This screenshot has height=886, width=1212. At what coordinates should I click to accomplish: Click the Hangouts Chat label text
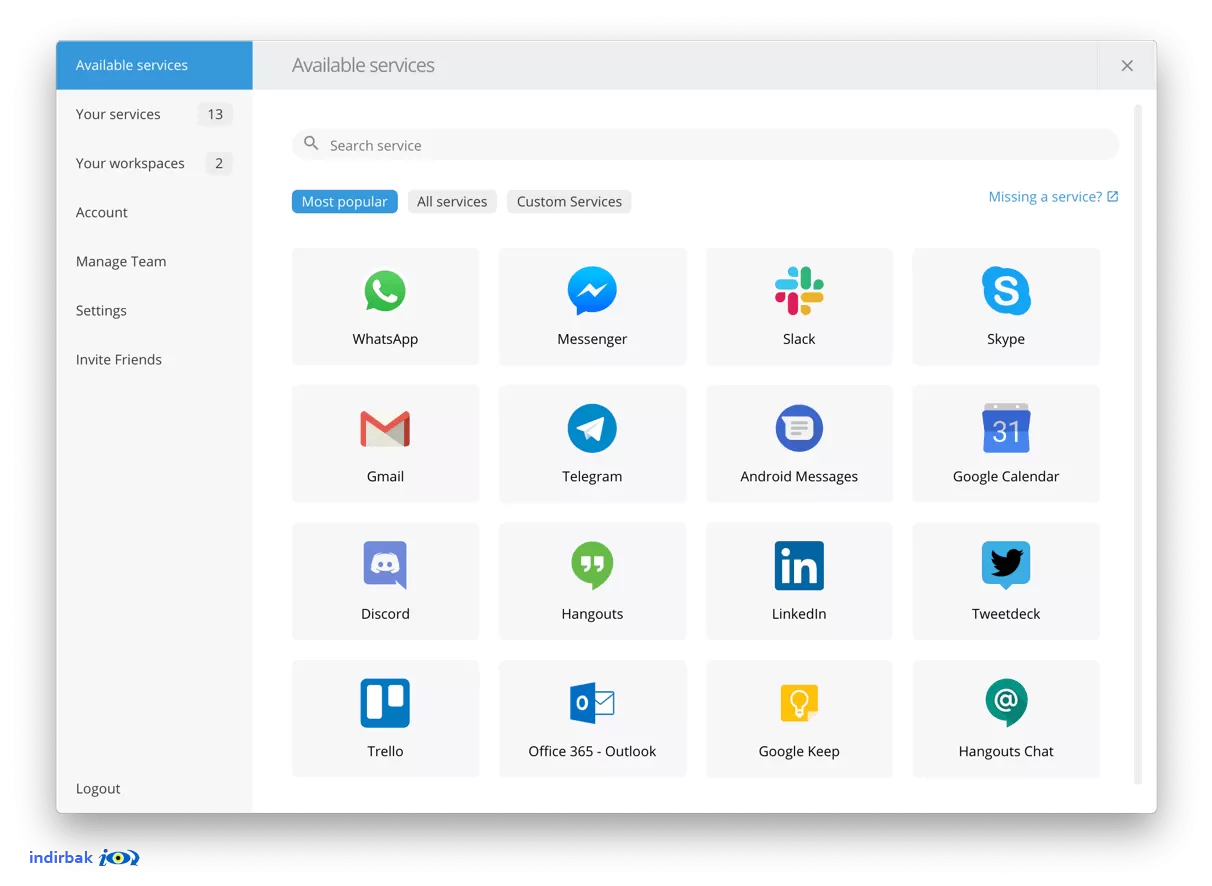[1006, 751]
